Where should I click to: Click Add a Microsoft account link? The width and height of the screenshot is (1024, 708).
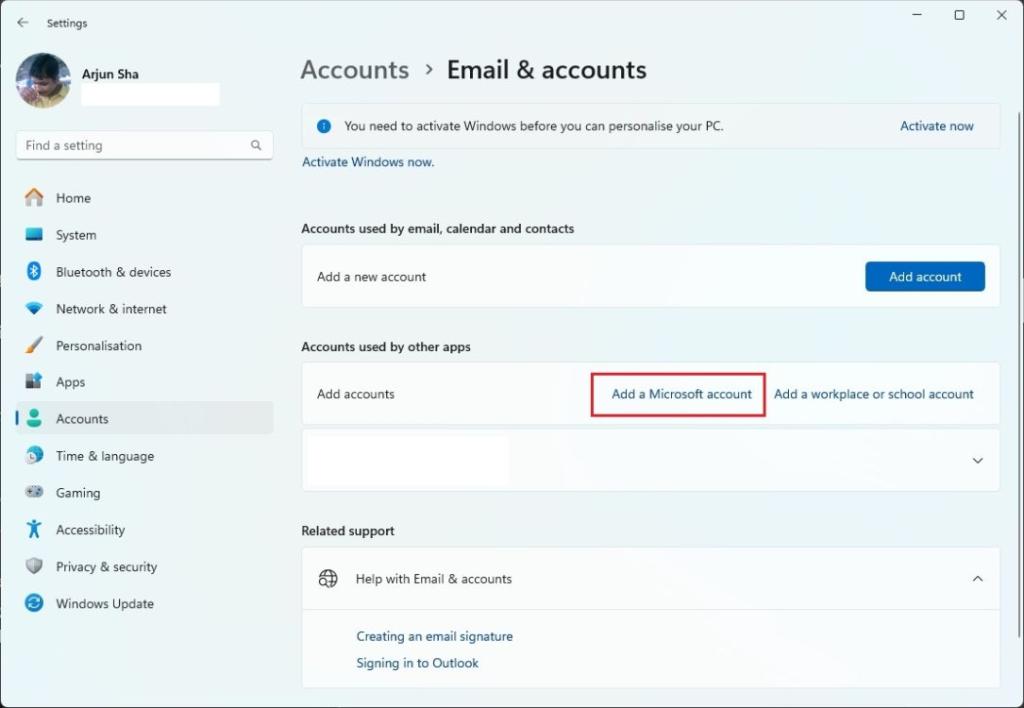coord(681,394)
